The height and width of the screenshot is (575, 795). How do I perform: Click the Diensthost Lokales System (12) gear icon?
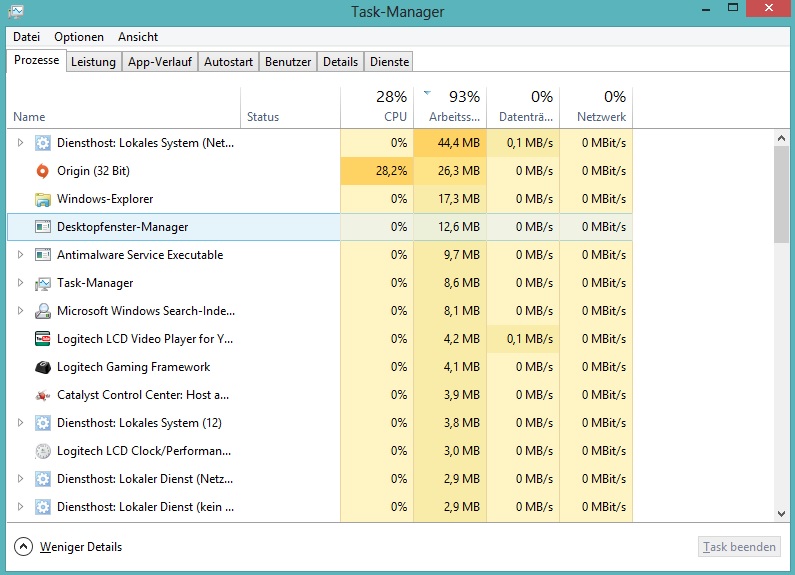coord(43,423)
